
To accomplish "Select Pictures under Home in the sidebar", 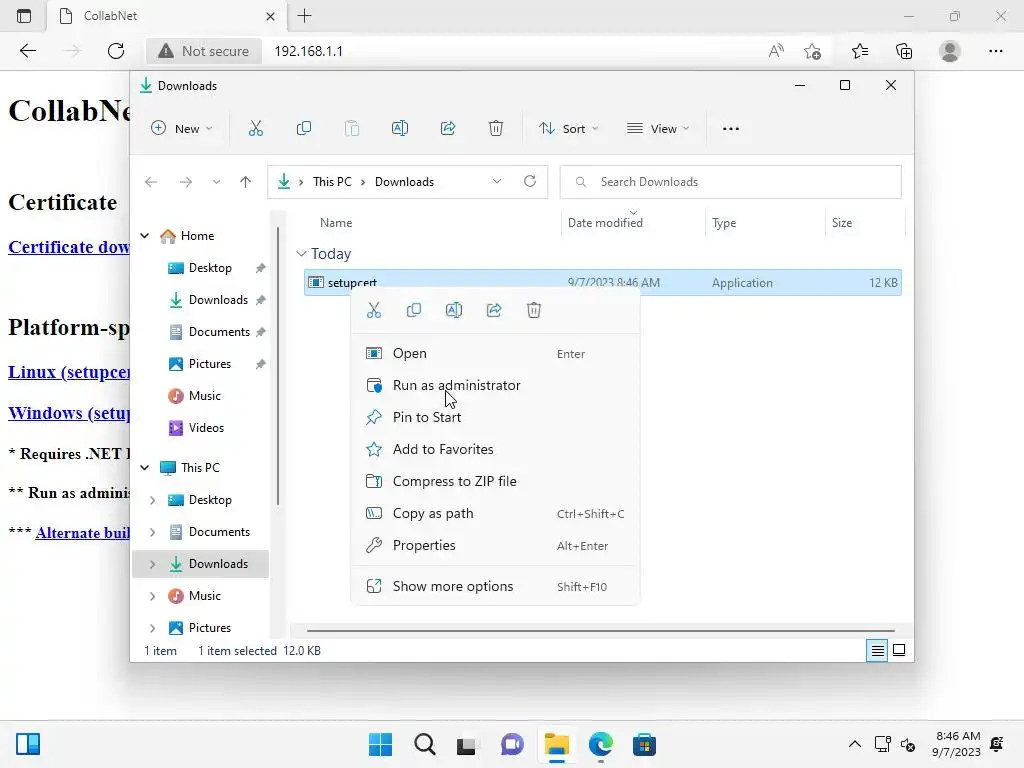I will point(209,364).
